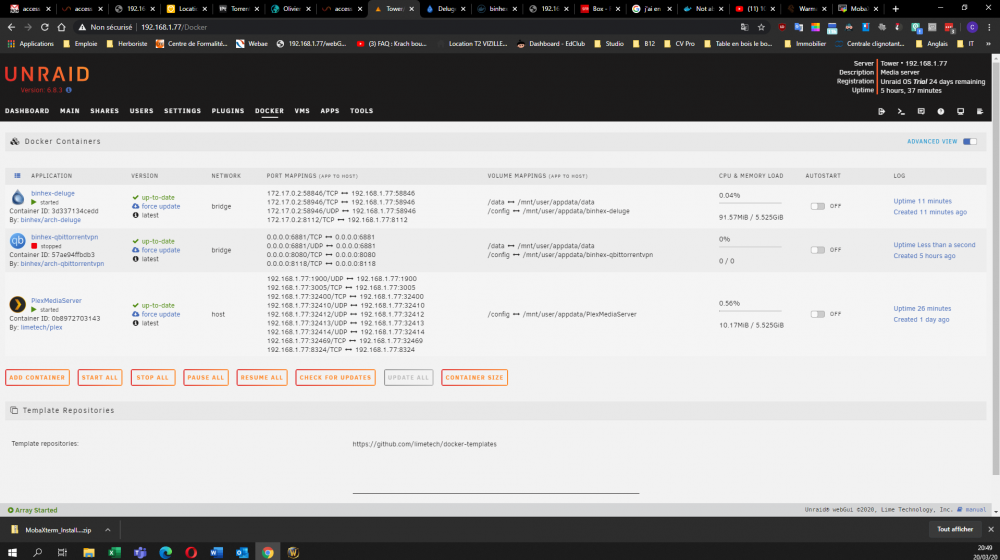Open Excel from the taskbar
1000x560 pixels.
[114, 552]
